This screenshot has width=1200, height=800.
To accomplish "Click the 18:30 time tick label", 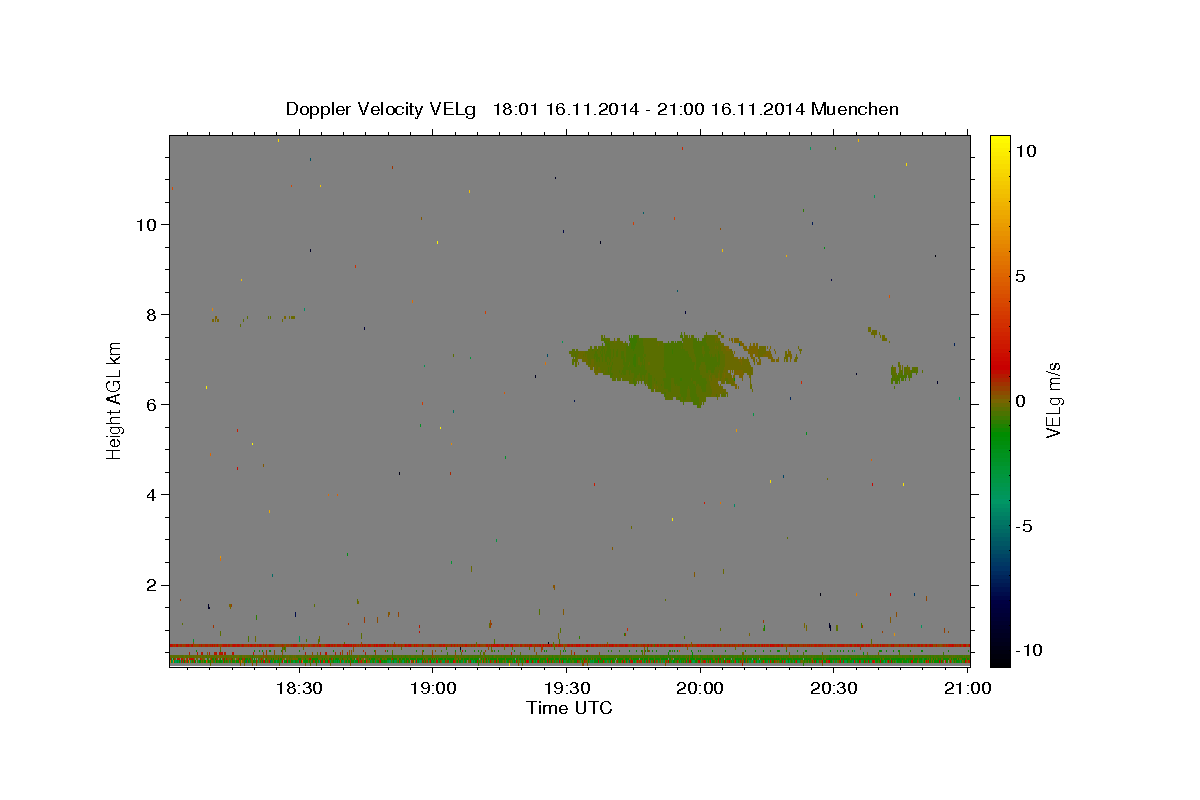I will (298, 688).
